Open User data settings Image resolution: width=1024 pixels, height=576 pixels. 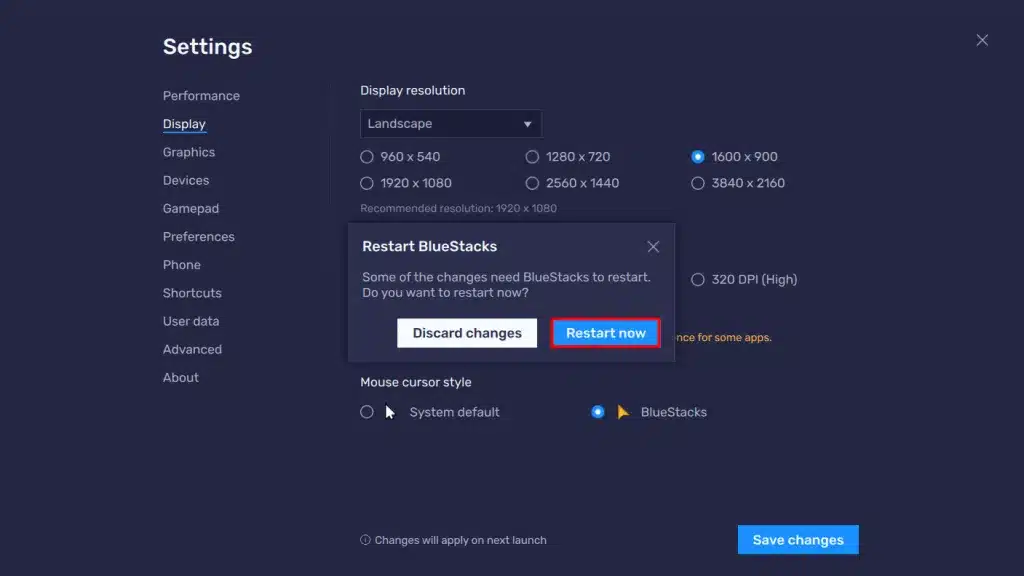point(191,321)
